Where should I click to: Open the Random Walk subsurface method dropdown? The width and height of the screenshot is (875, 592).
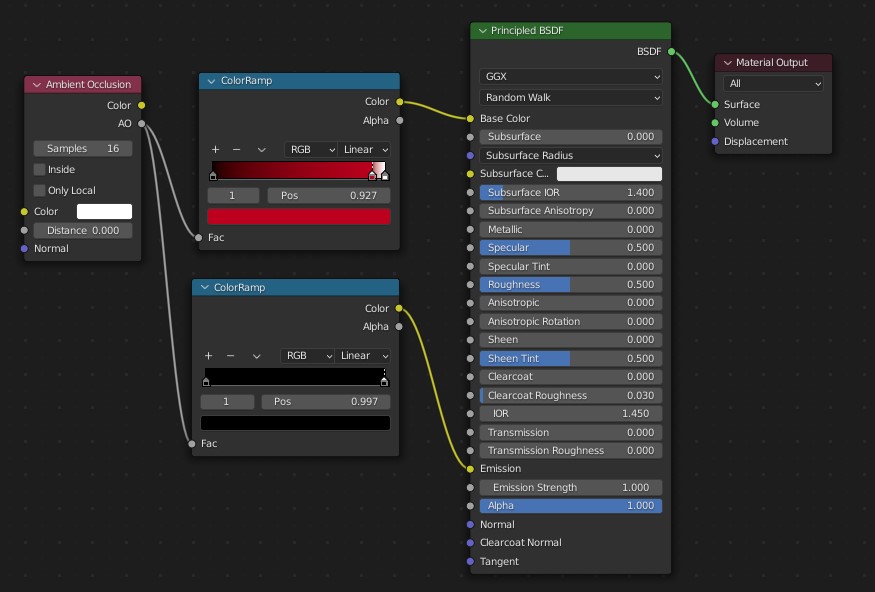pyautogui.click(x=570, y=98)
